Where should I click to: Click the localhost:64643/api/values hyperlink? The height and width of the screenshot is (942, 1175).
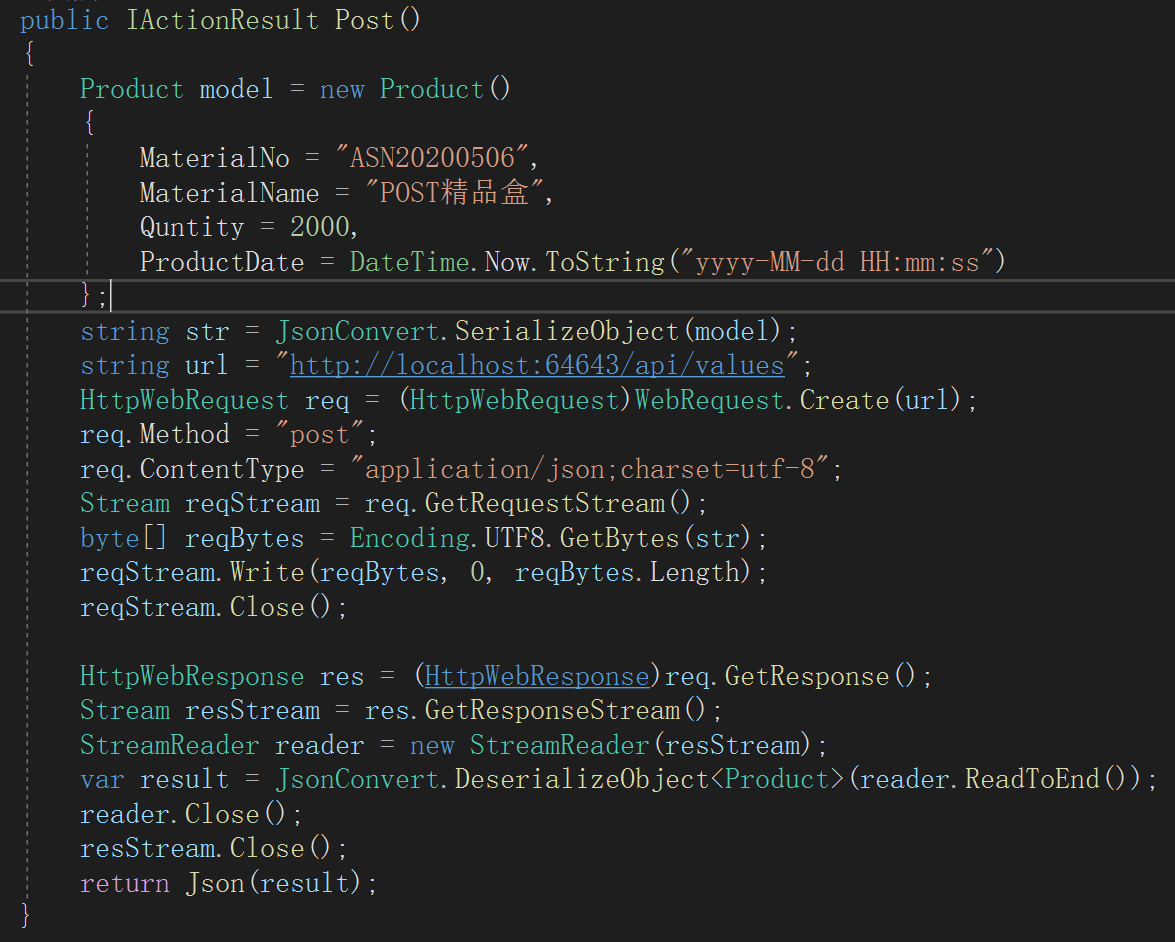pyautogui.click(x=539, y=365)
